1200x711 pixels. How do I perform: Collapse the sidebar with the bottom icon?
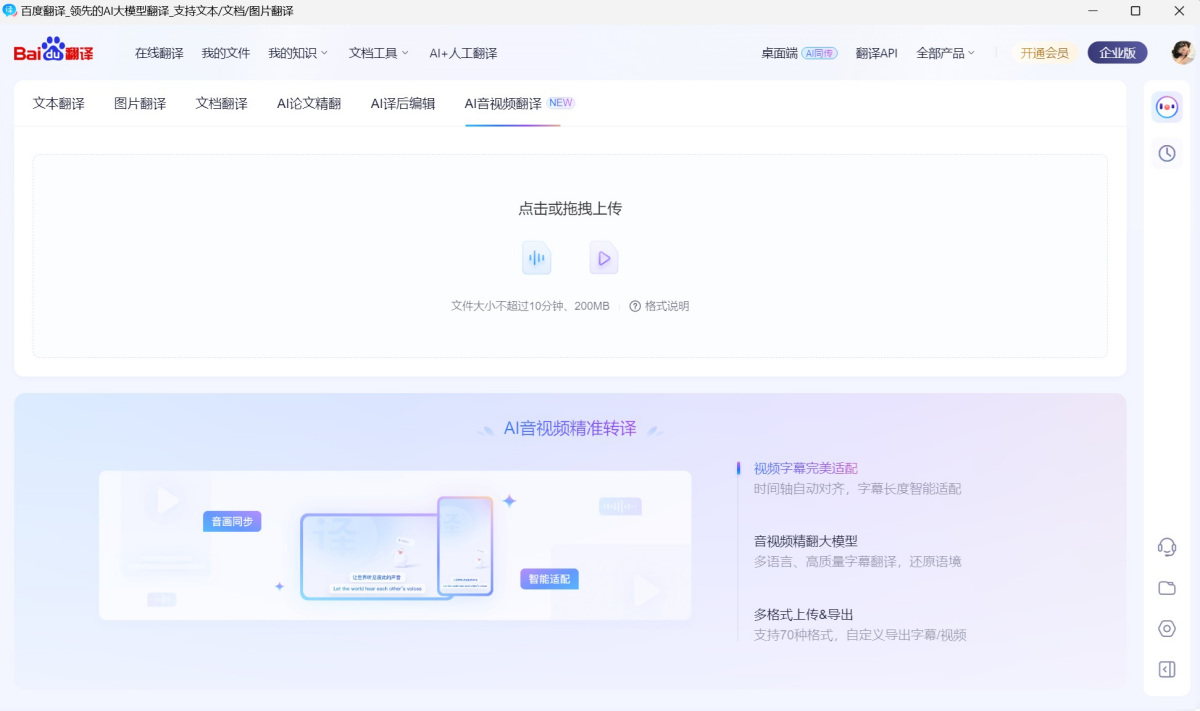pos(1166,668)
